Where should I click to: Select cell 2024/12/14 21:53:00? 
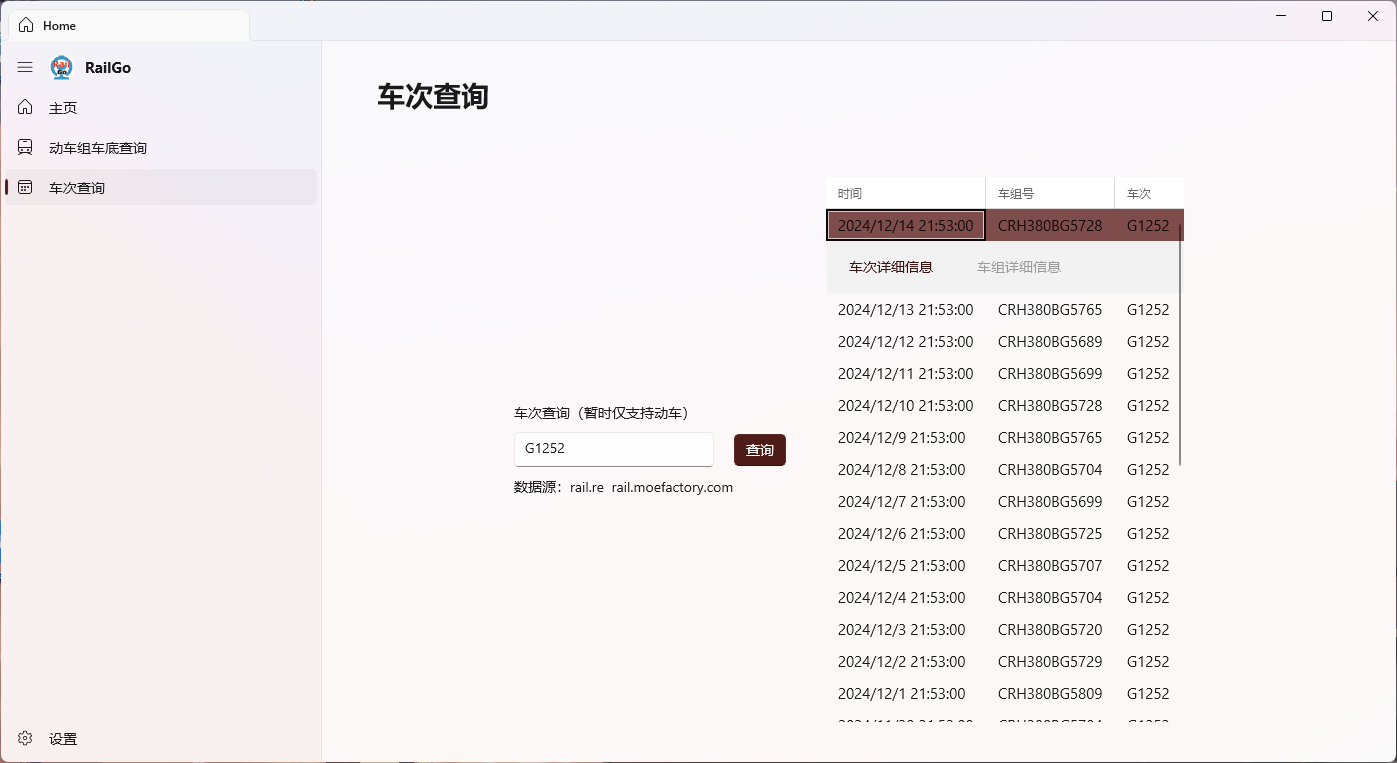[906, 225]
